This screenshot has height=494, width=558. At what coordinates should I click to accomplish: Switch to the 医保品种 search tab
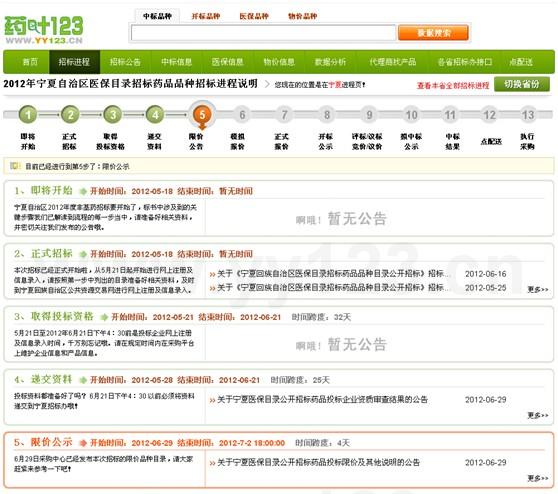[254, 16]
